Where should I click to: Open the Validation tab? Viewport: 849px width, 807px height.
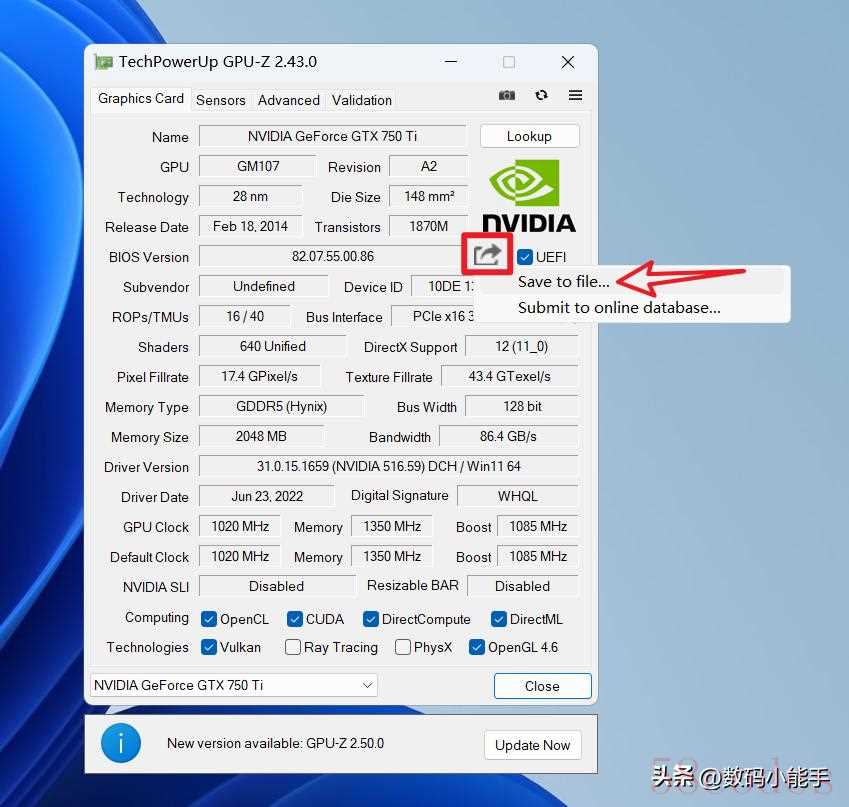click(362, 100)
